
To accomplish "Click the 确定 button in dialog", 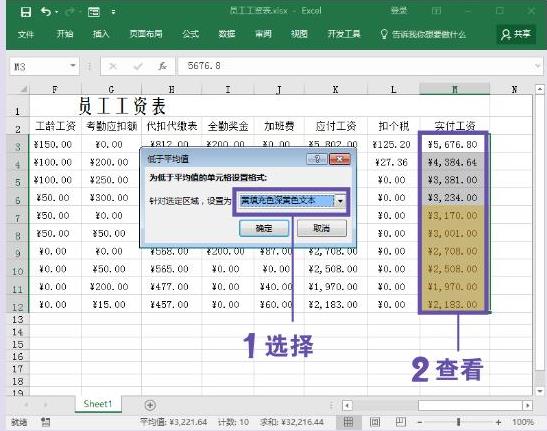I will click(264, 228).
